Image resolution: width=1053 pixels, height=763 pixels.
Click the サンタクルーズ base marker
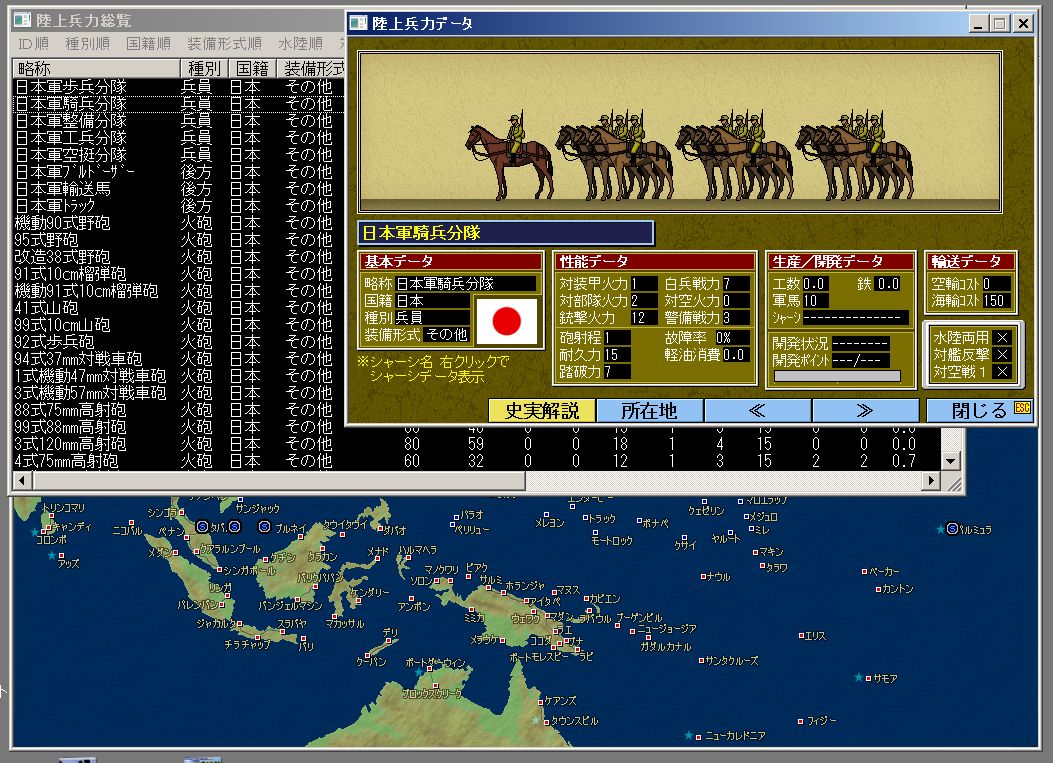(701, 661)
